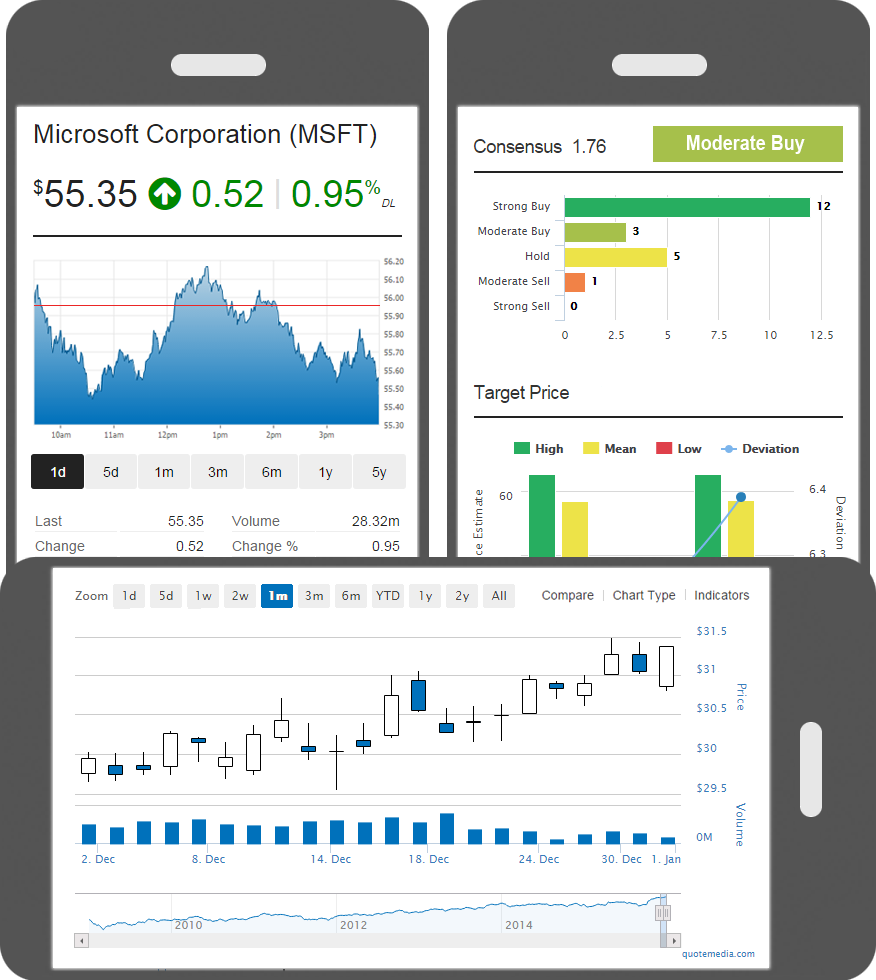Expand the Chart Type menu

tap(644, 595)
